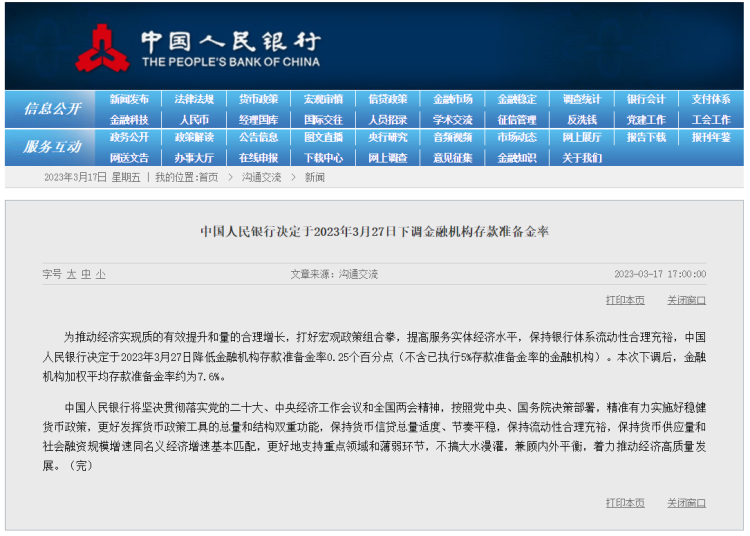Go to 金融稳定 section

pyautogui.click(x=517, y=99)
